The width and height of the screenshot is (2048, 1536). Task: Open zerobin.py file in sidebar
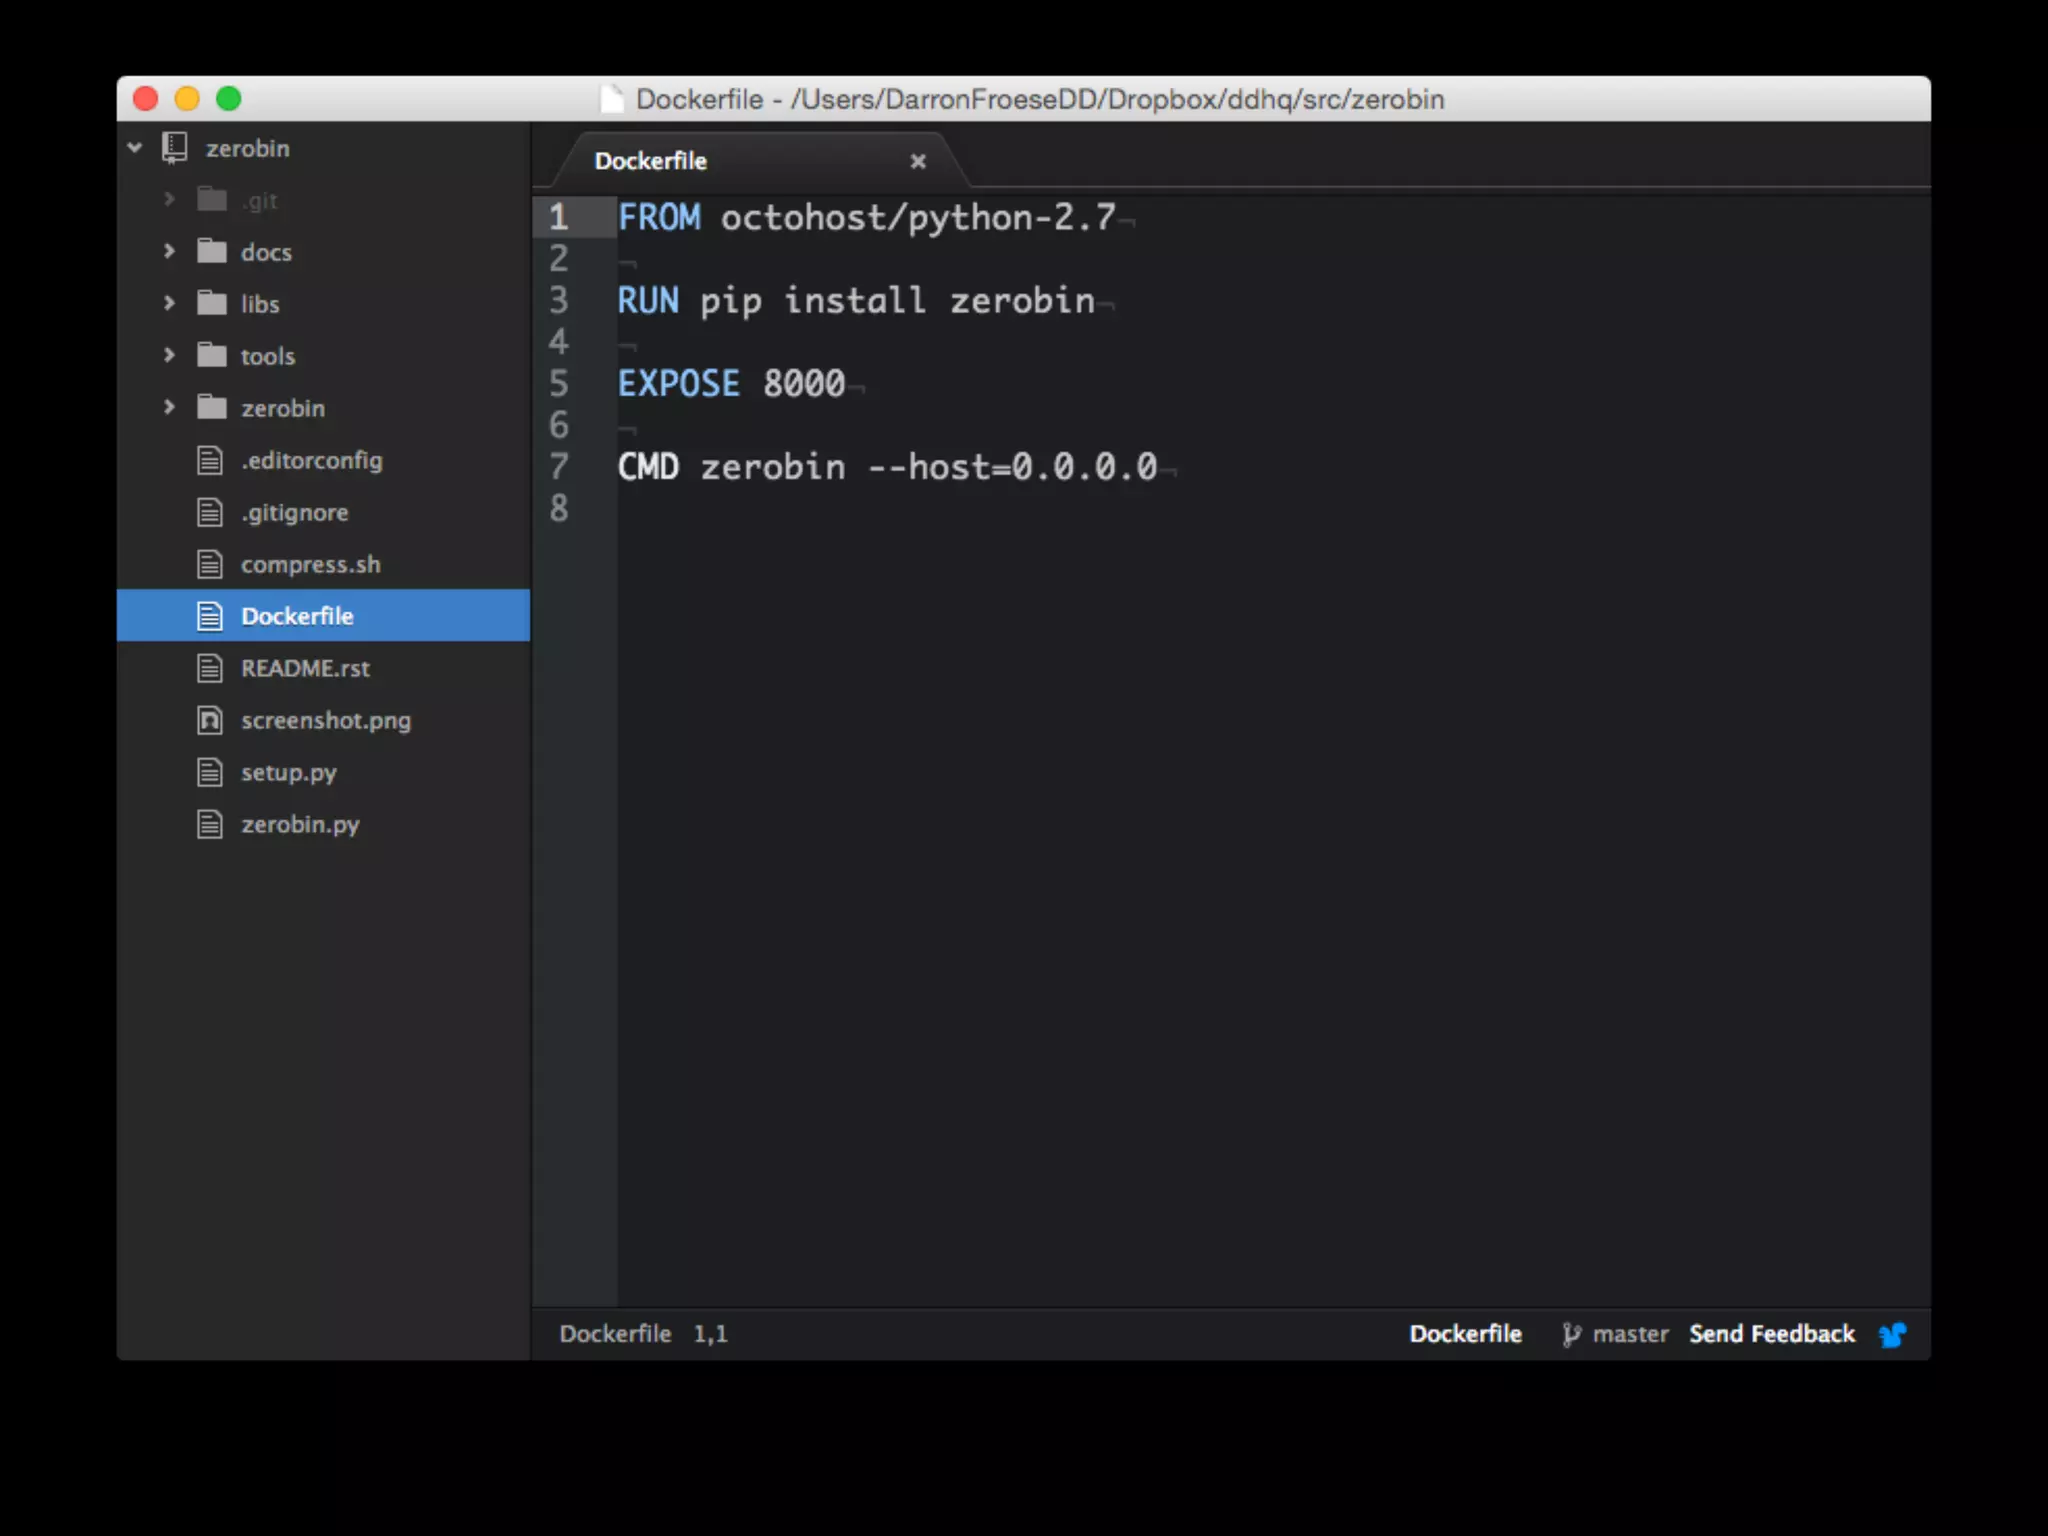299,824
